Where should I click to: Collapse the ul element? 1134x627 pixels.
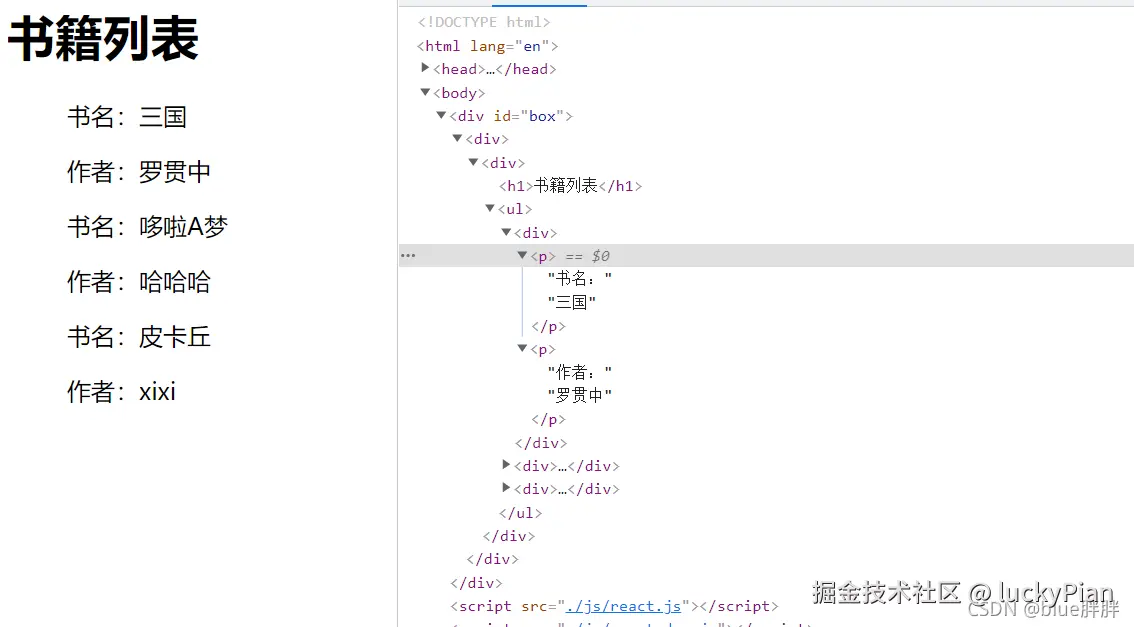click(x=490, y=208)
